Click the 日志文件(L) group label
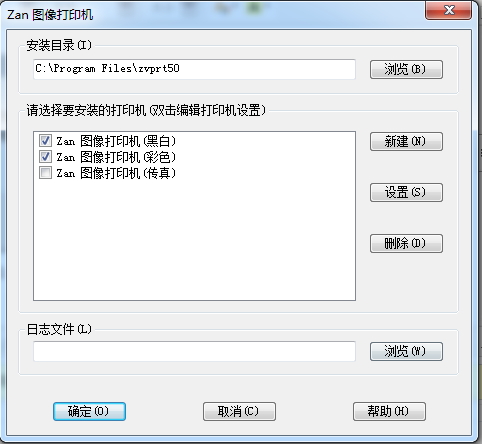The image size is (482, 444). point(59,329)
